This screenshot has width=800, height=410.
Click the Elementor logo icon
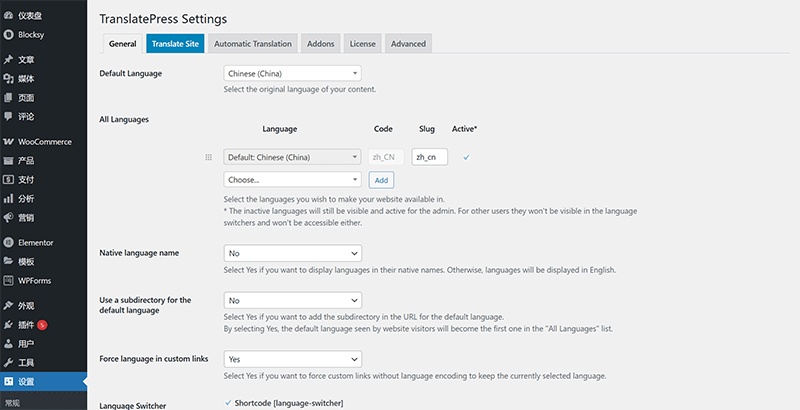pos(8,243)
